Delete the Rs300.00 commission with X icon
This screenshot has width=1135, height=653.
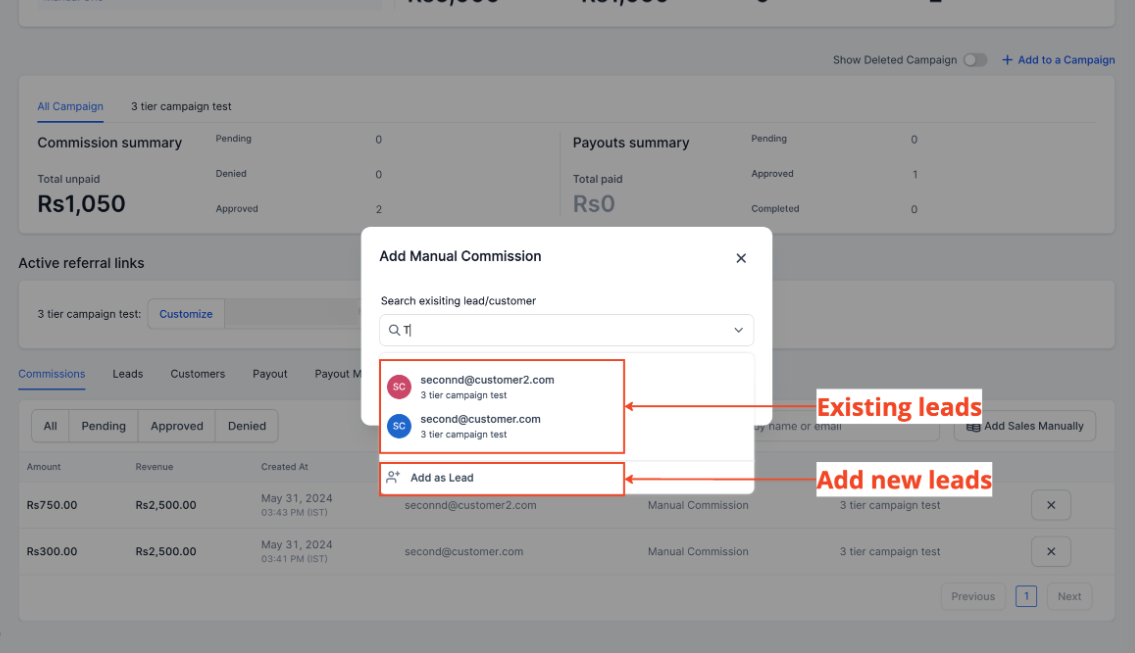[1051, 551]
